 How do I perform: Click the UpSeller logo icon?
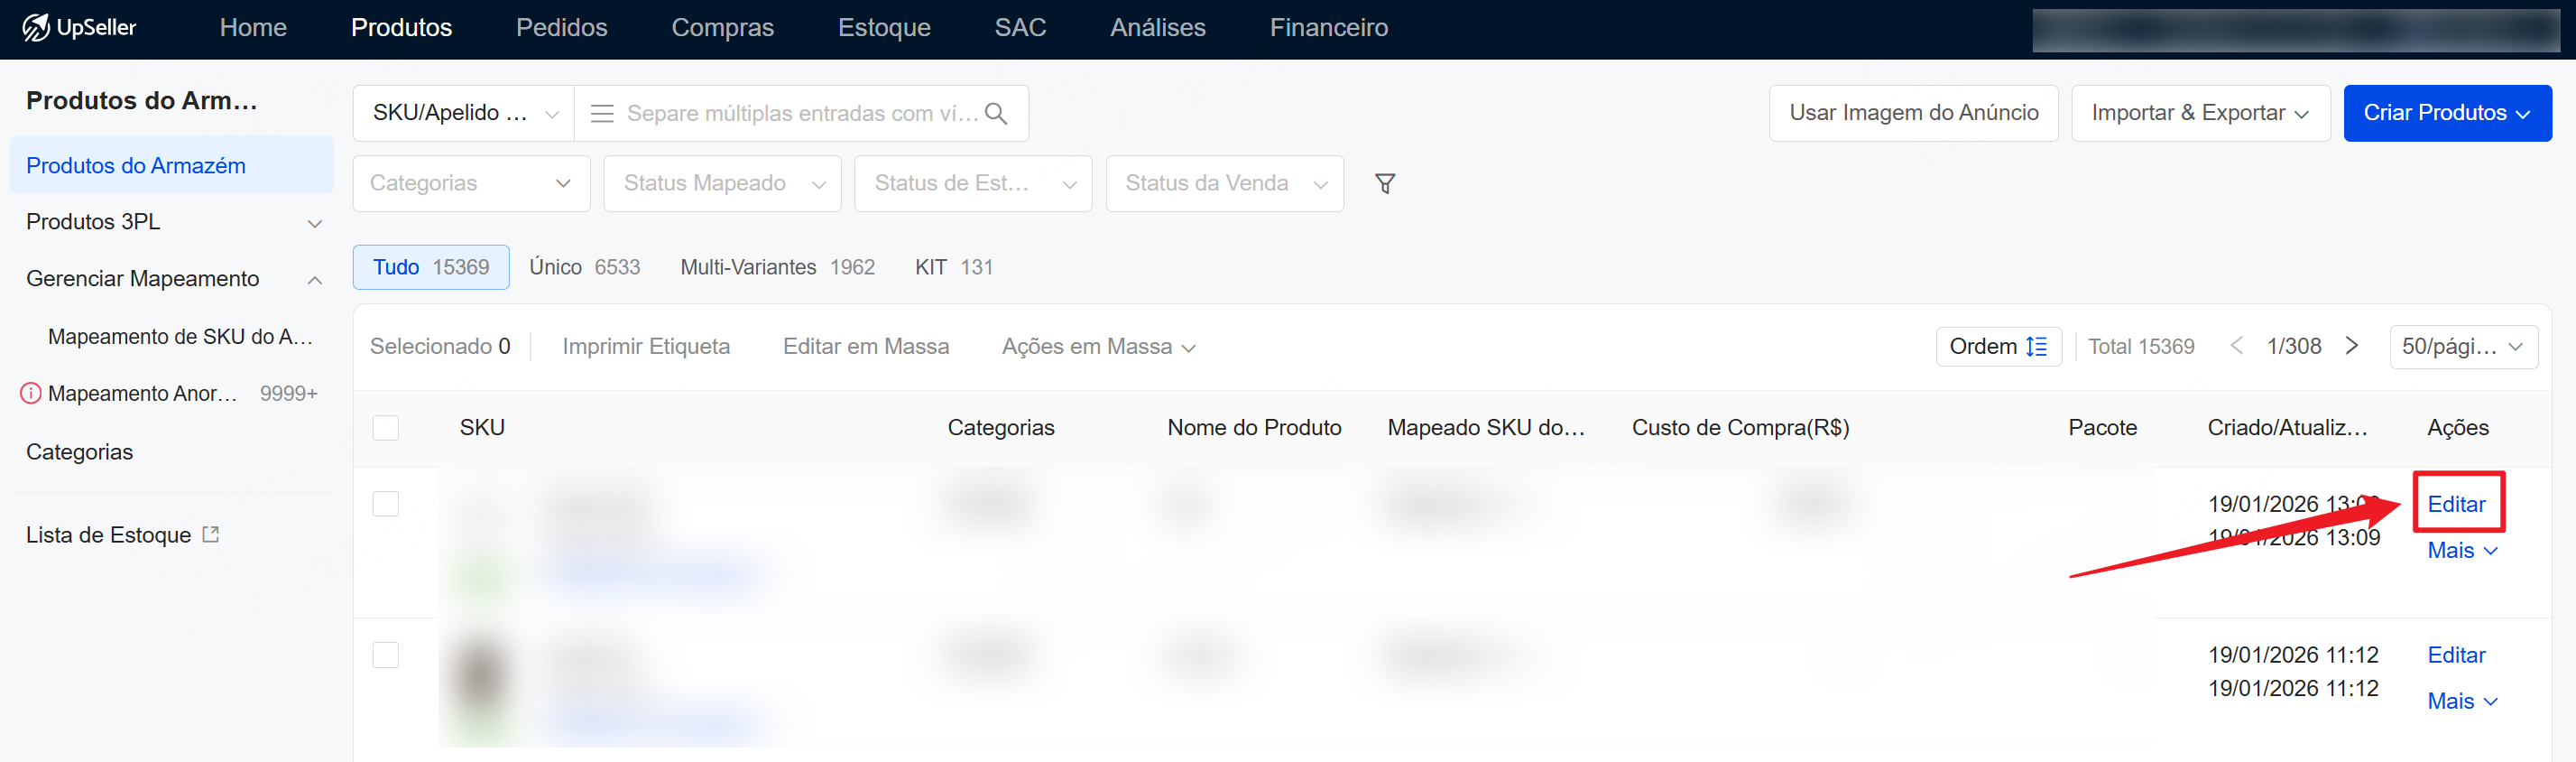[36, 27]
